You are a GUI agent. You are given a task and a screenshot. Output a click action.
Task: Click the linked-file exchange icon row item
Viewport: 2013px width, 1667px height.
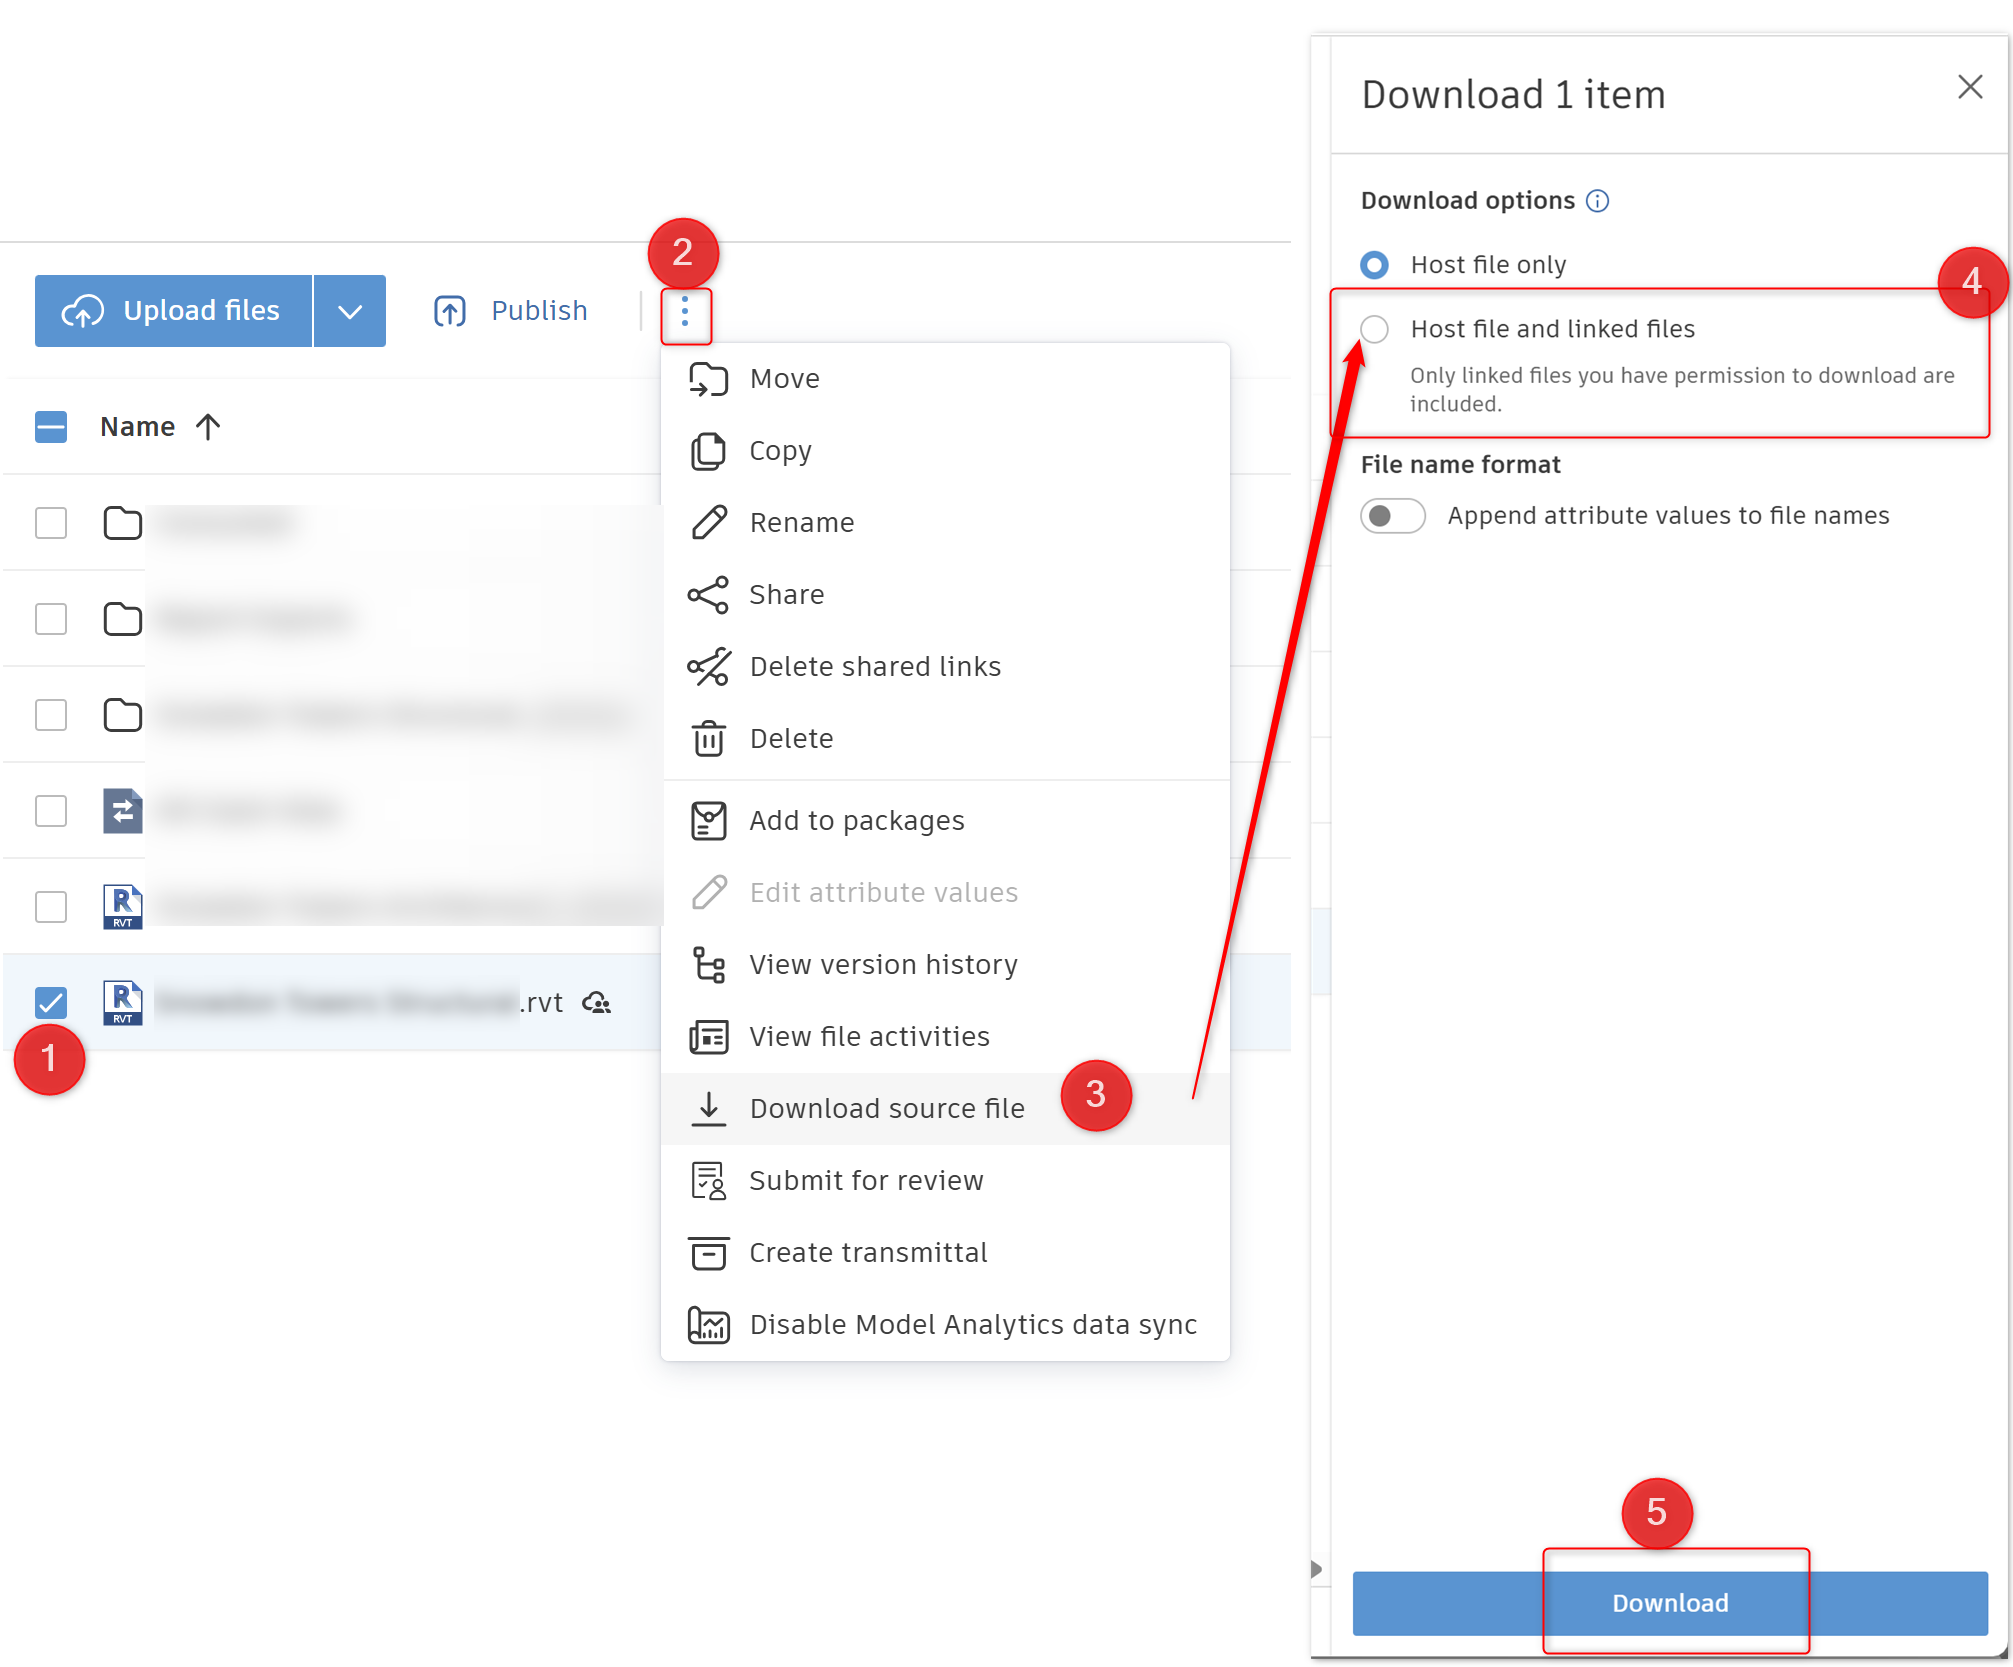pos(123,810)
